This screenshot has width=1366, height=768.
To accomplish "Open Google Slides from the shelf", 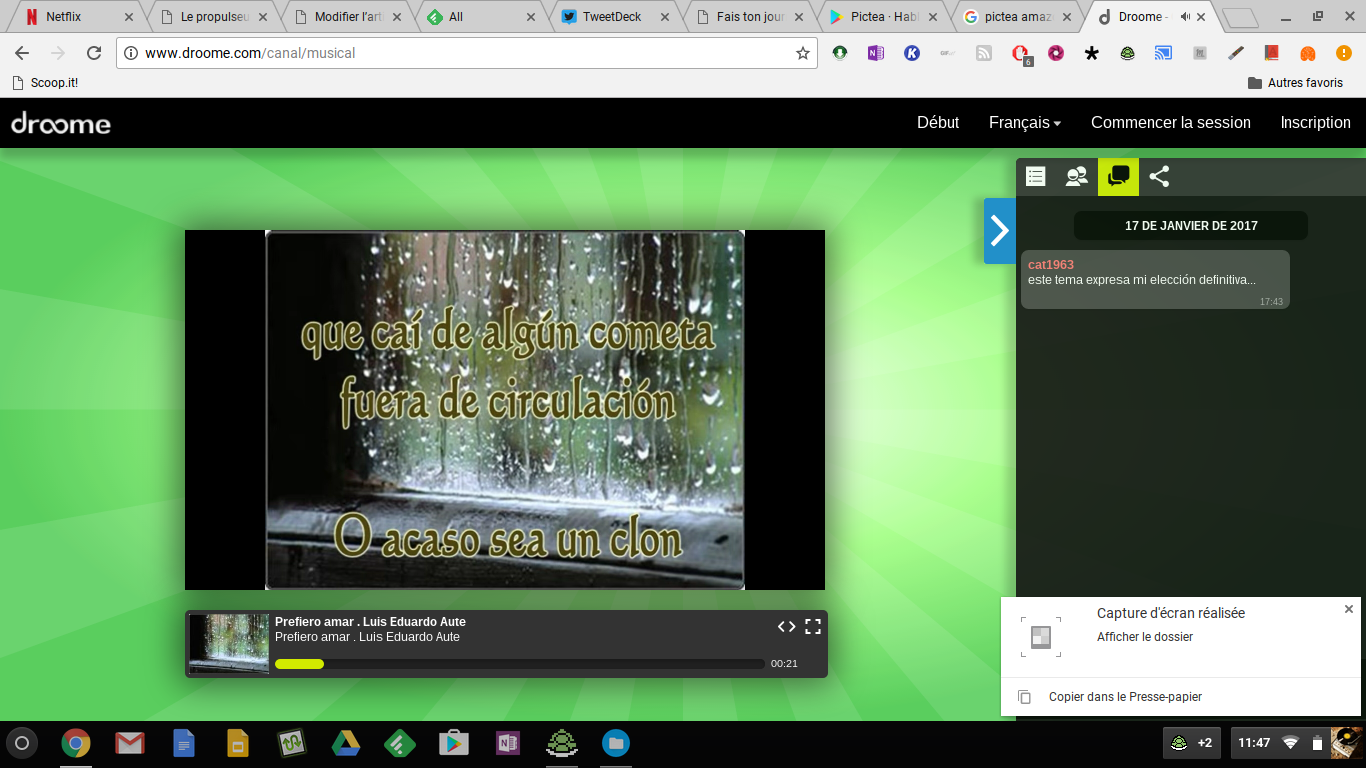I will 238,743.
